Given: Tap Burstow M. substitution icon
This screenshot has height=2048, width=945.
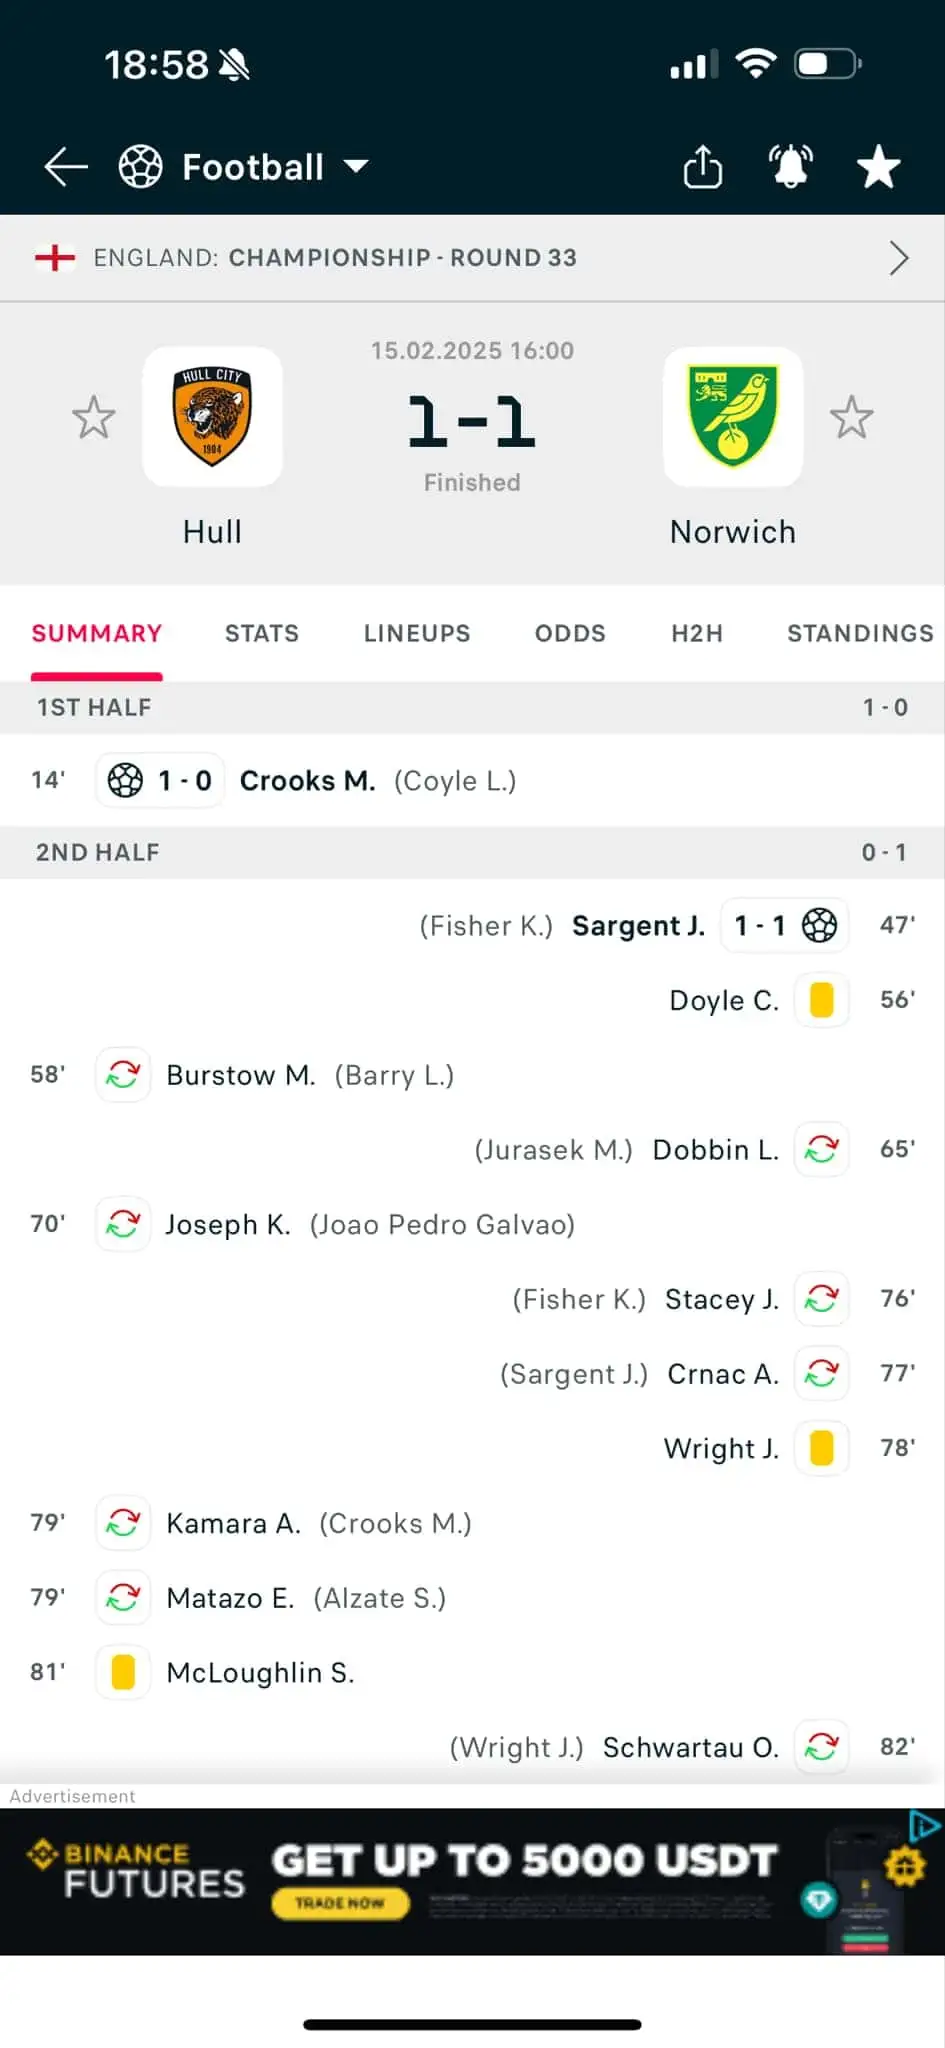Looking at the screenshot, I should coord(123,1075).
